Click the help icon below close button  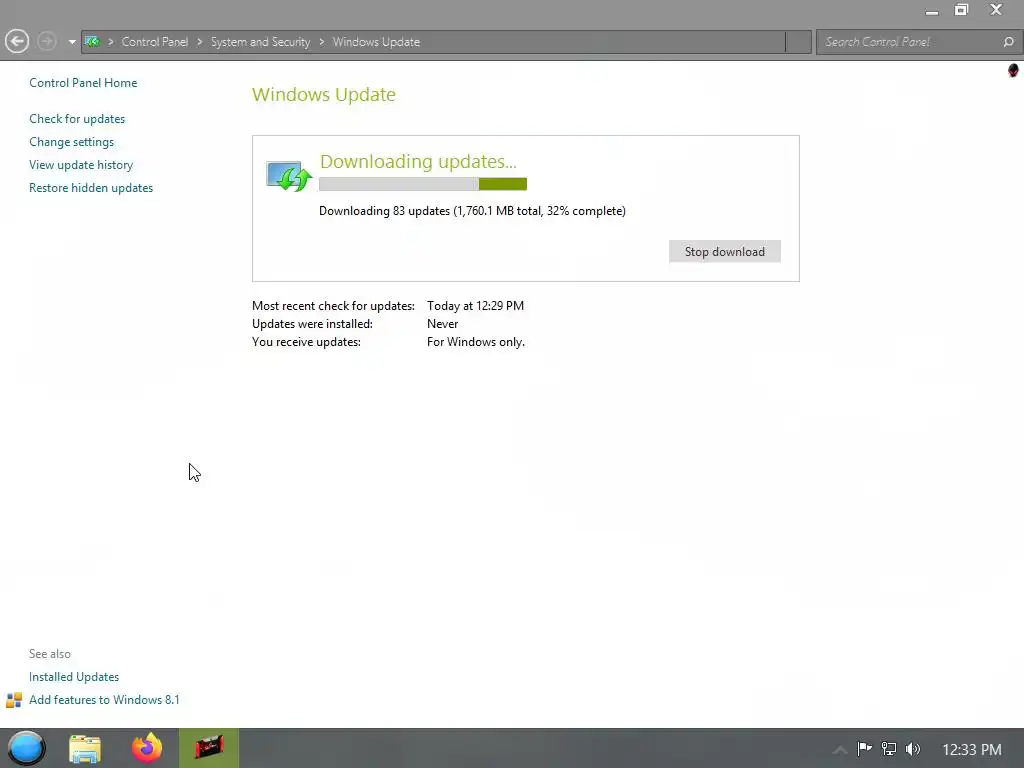tap(1013, 70)
